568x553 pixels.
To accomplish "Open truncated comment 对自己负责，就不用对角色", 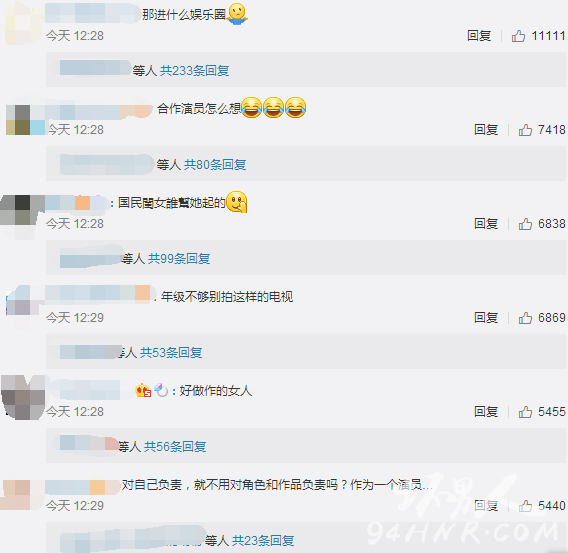I will 277,485.
